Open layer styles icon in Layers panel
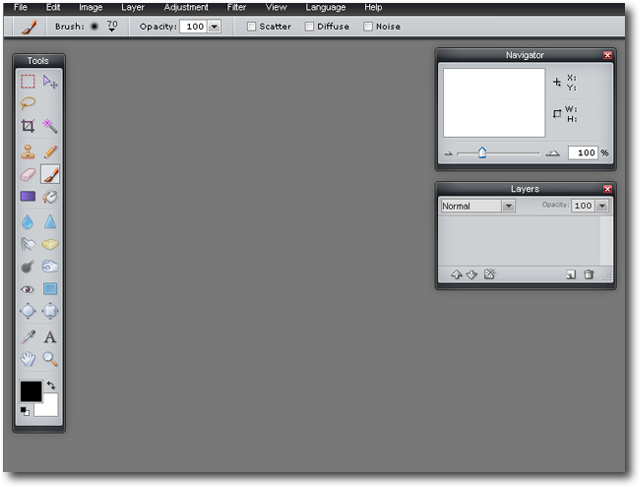 (x=489, y=274)
